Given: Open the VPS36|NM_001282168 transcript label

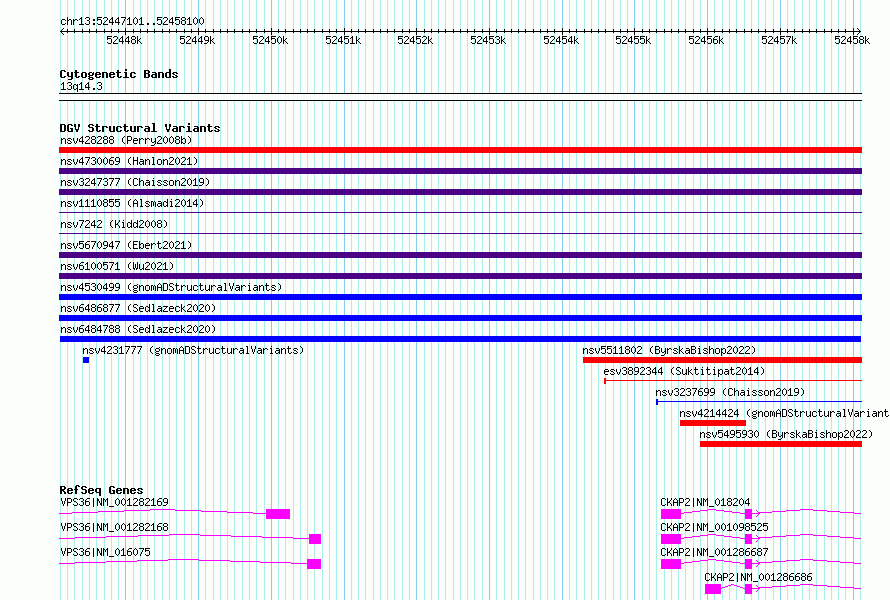Looking at the screenshot, I should (114, 527).
